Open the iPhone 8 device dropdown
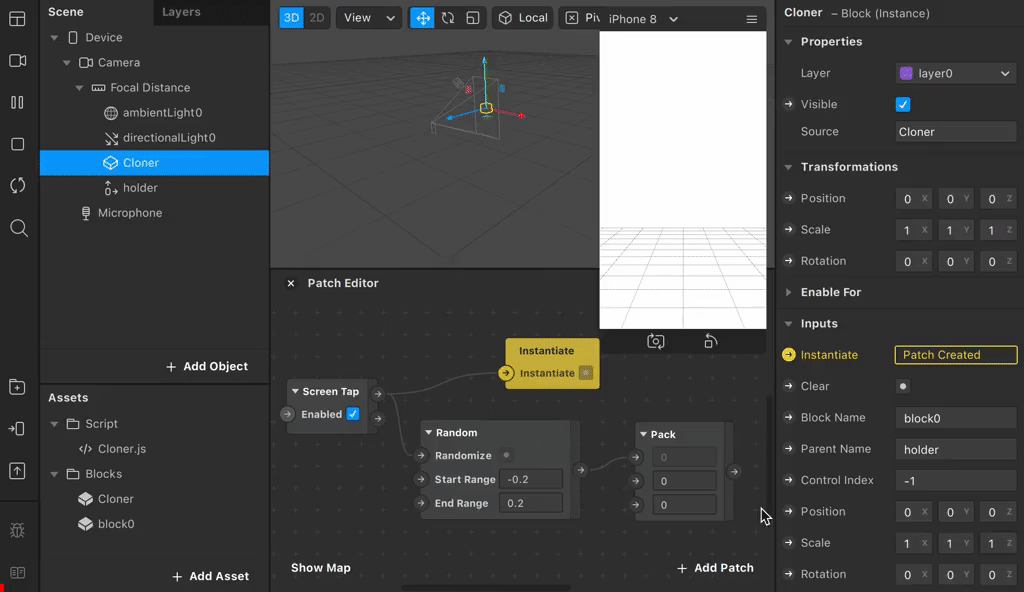 (643, 19)
